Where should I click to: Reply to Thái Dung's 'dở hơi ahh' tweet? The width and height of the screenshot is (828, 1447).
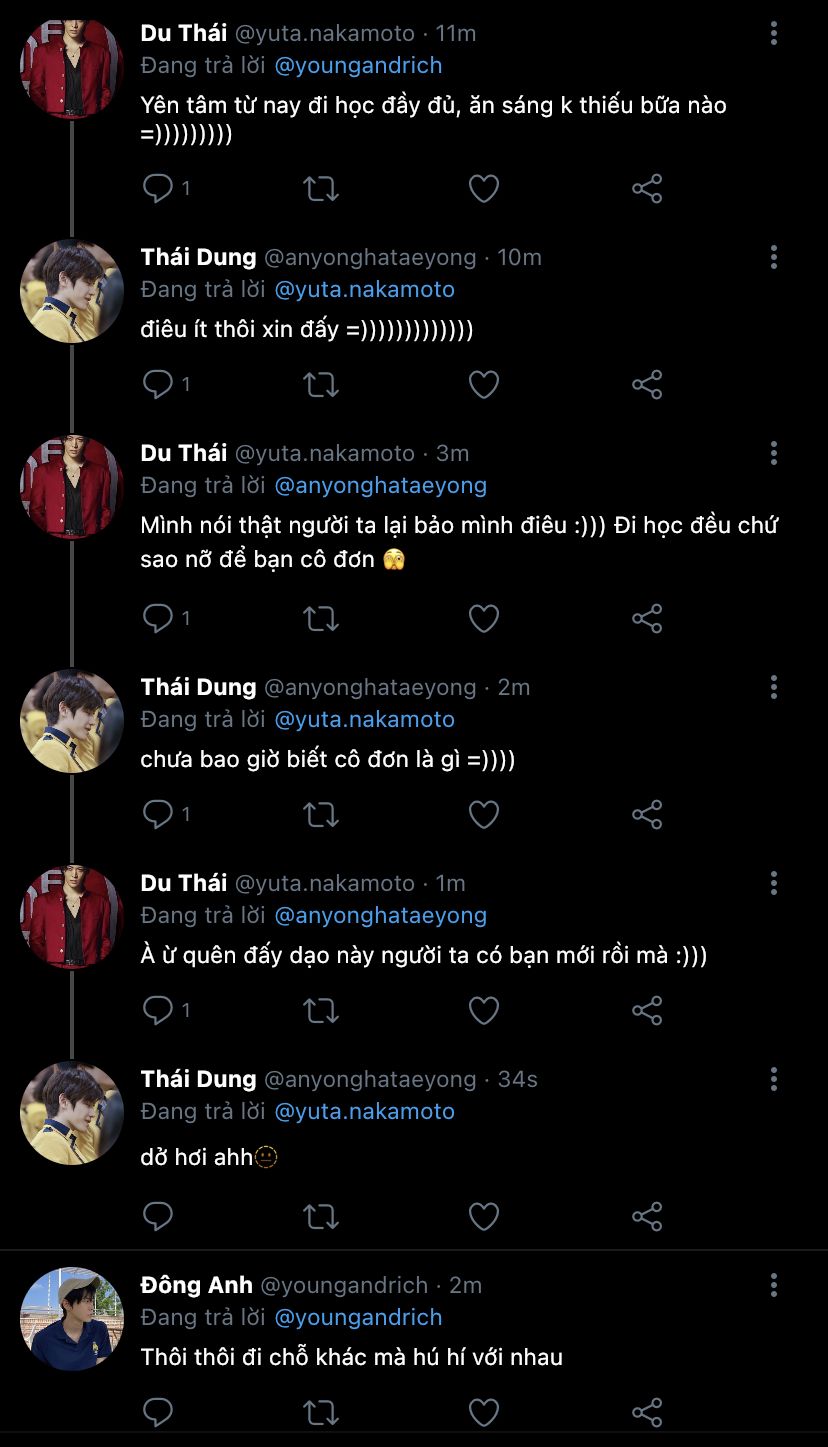tap(158, 1216)
